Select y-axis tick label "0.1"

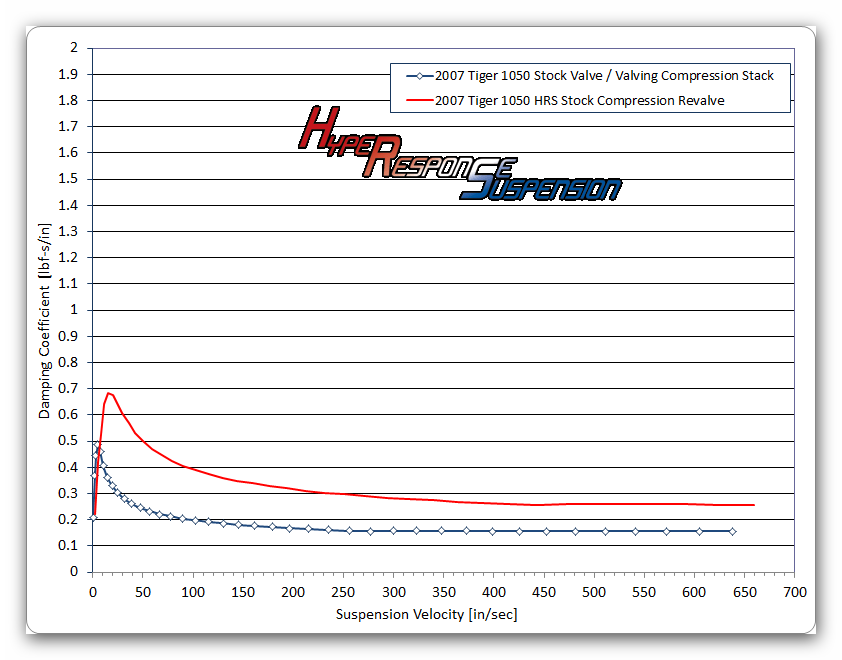pos(68,546)
